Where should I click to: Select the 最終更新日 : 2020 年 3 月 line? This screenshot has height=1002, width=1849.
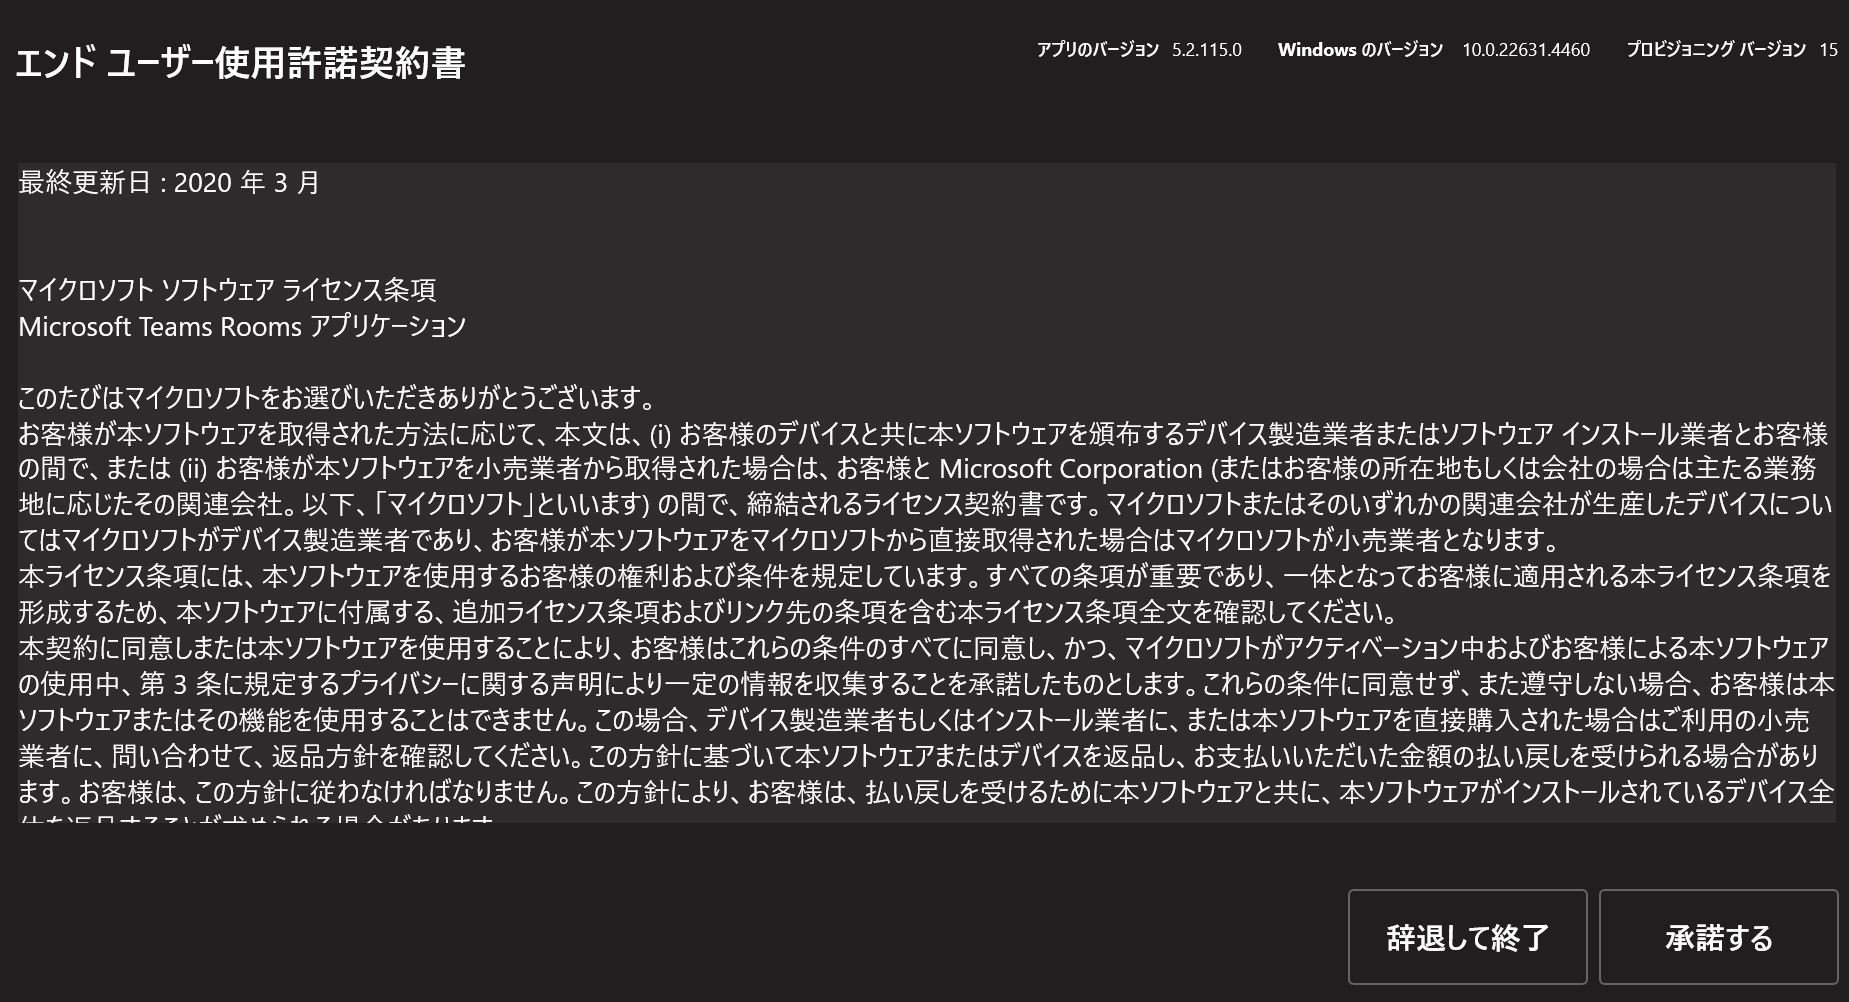[169, 182]
